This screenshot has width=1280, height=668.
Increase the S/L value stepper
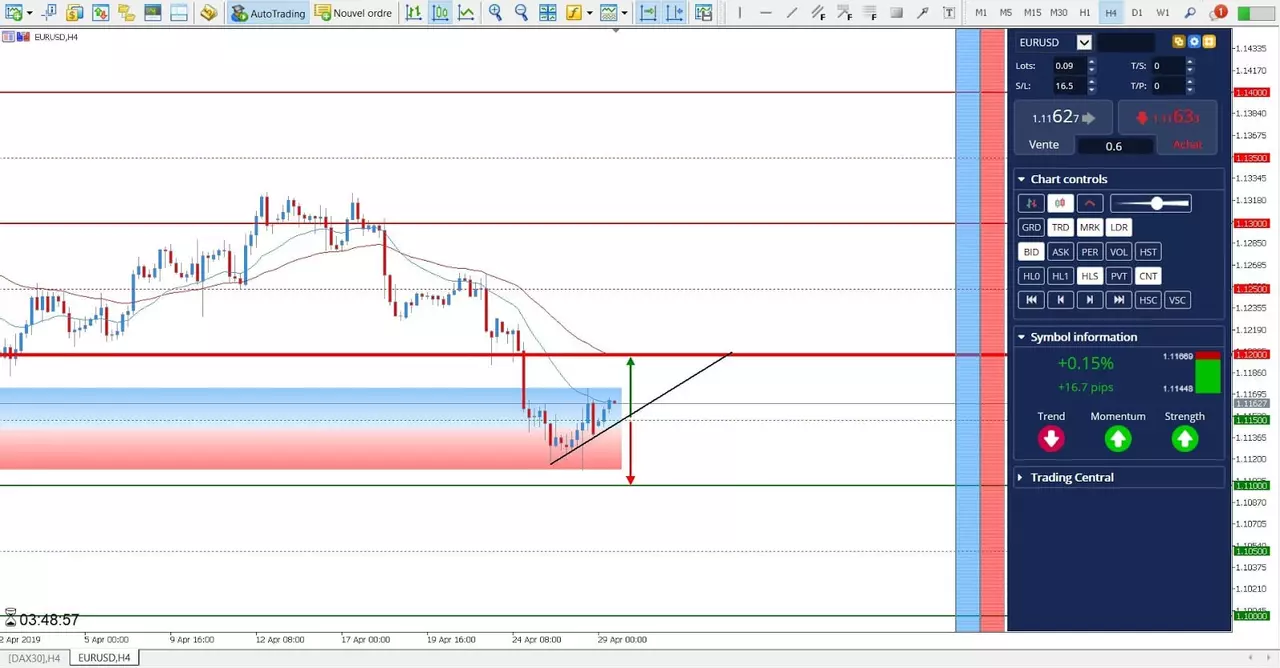(x=1091, y=82)
